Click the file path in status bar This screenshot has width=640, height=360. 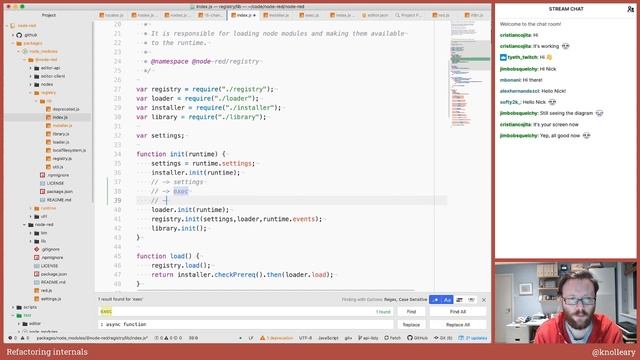[92, 338]
